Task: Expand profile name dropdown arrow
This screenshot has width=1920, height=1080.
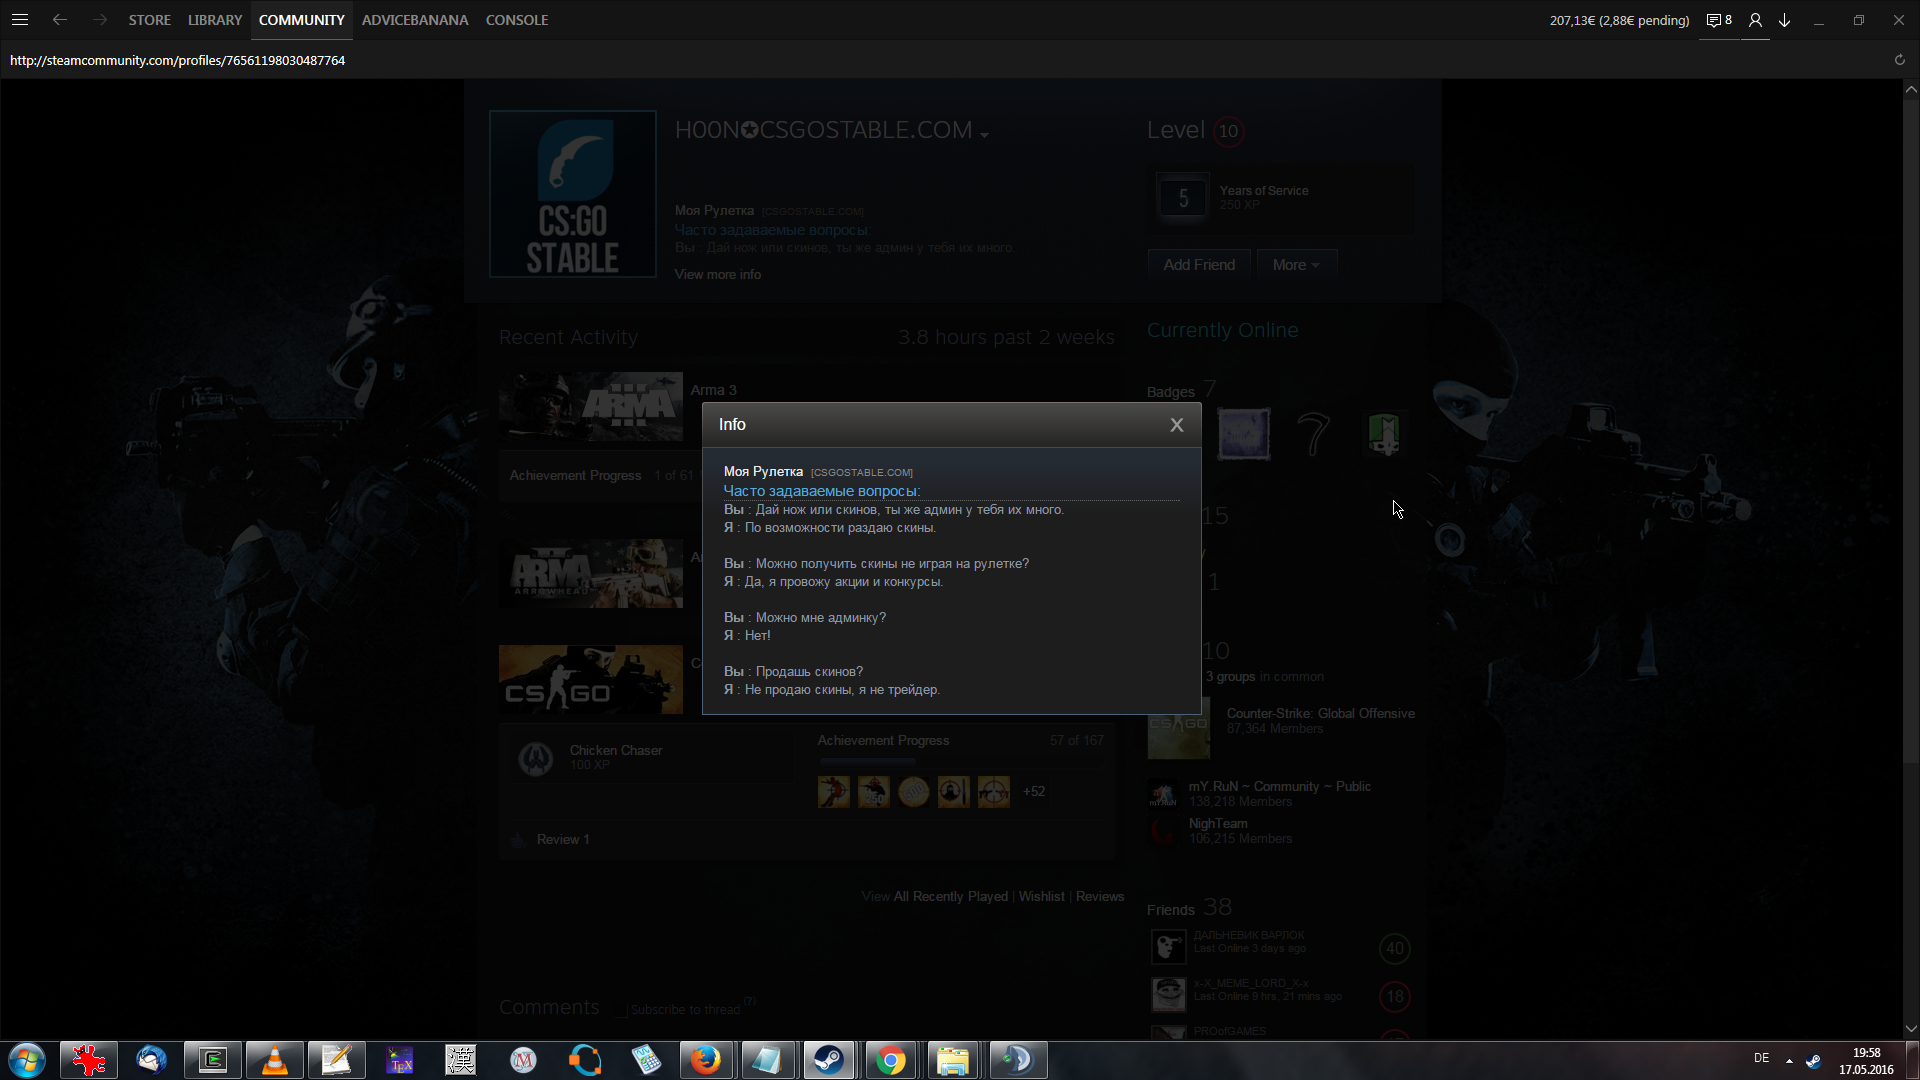Action: pyautogui.click(x=984, y=135)
